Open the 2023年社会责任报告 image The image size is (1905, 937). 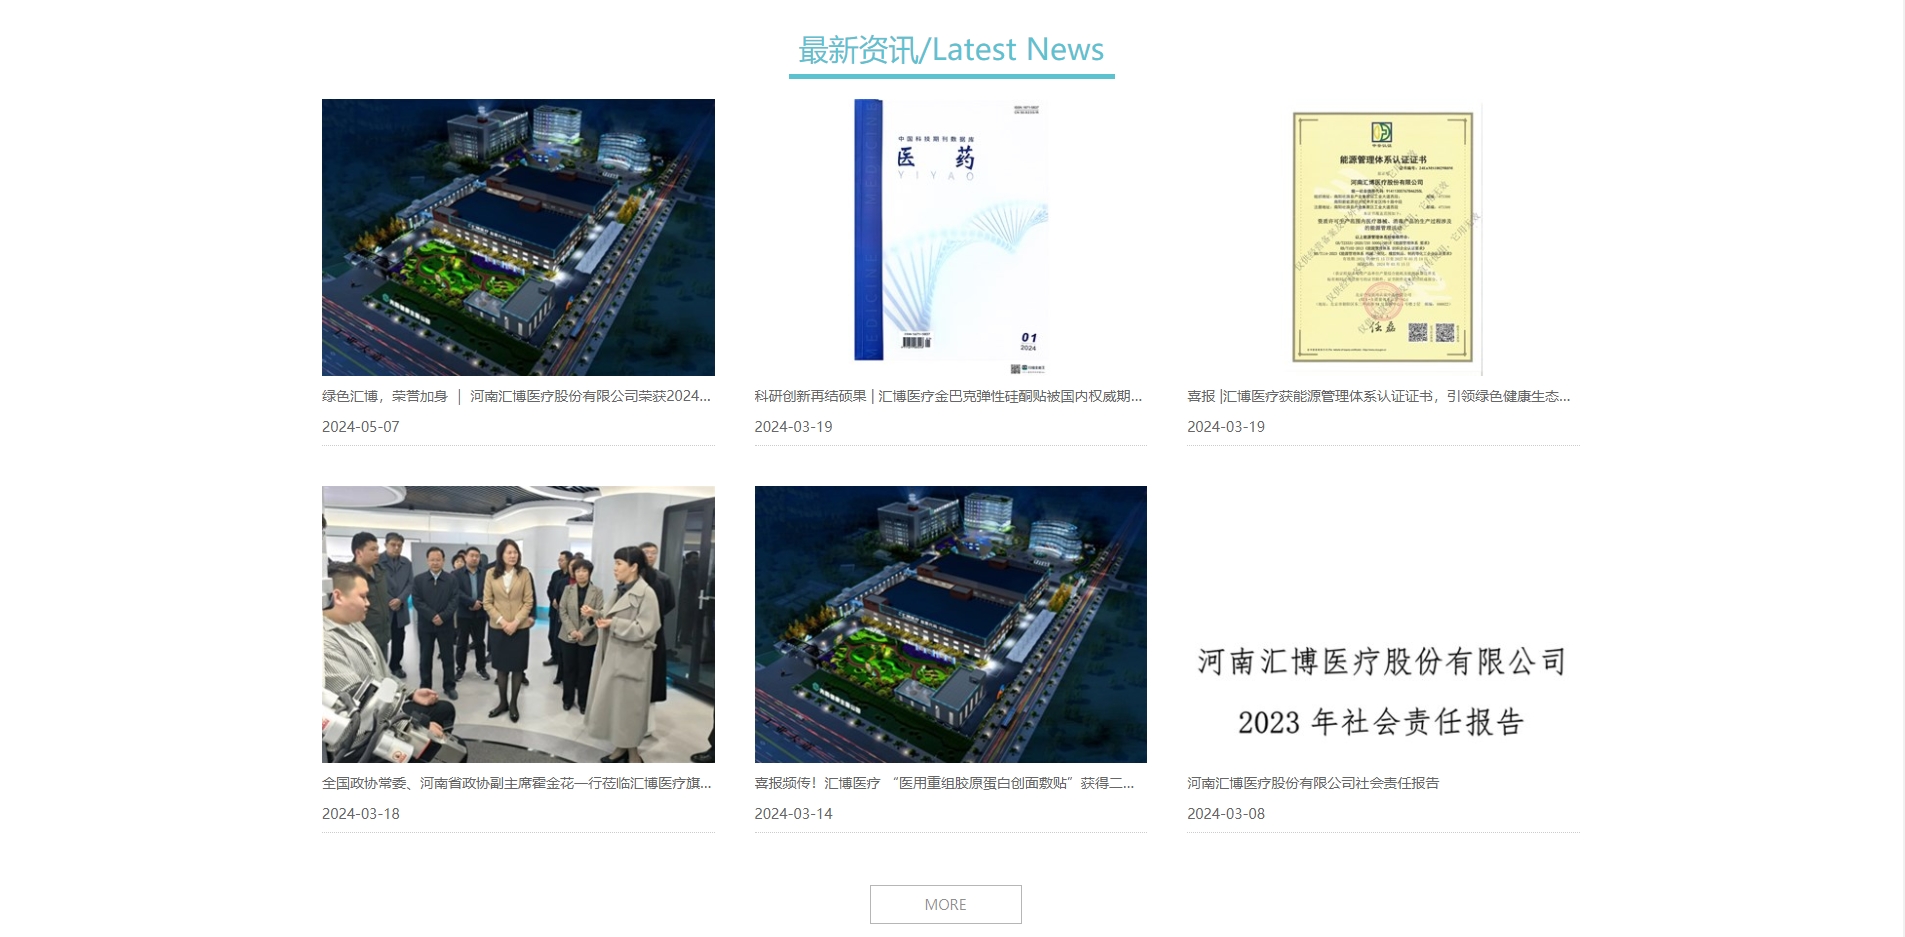point(1383,624)
